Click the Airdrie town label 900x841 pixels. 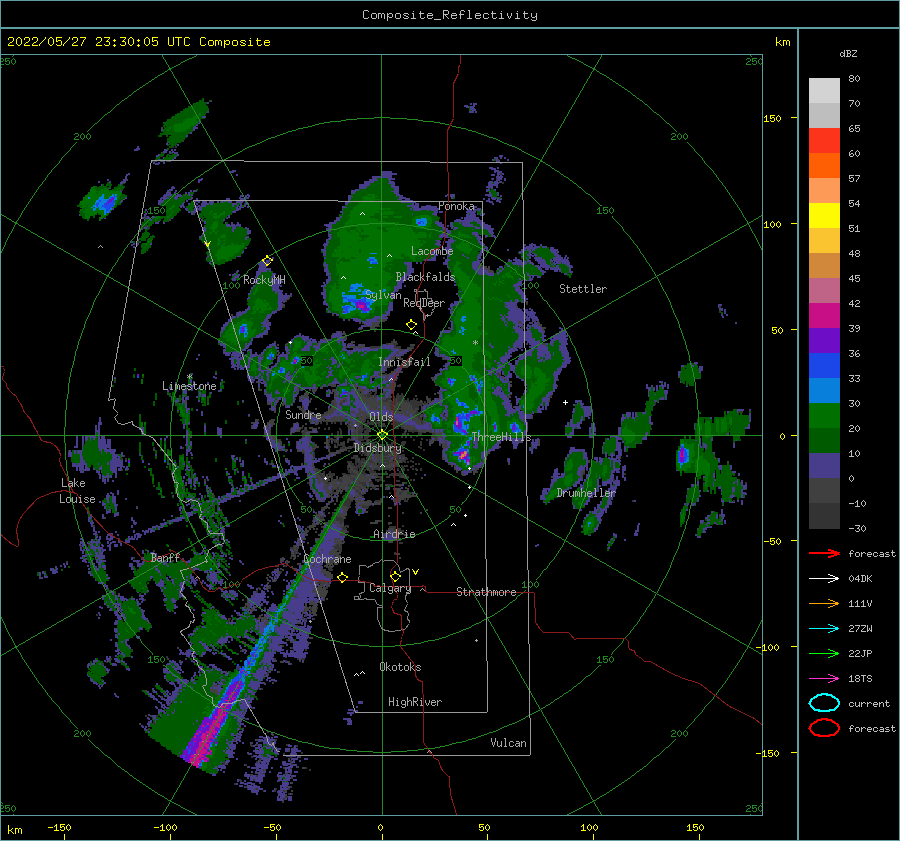(x=394, y=534)
